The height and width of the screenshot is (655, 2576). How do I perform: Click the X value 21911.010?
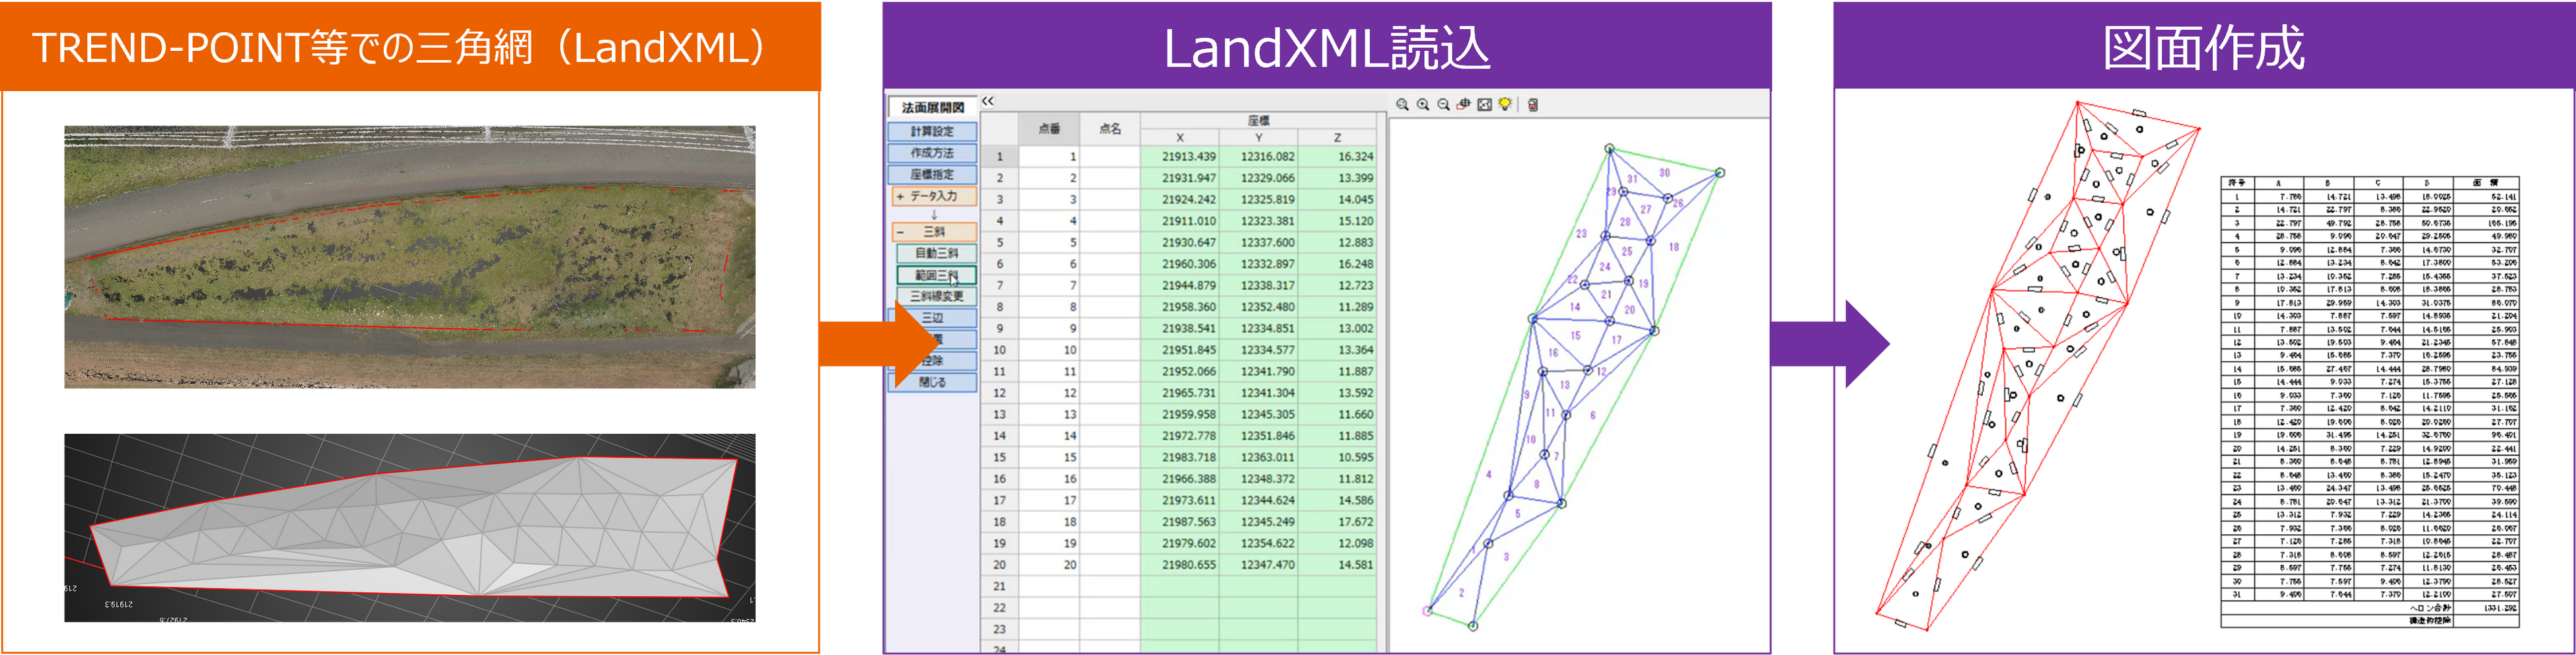1180,222
